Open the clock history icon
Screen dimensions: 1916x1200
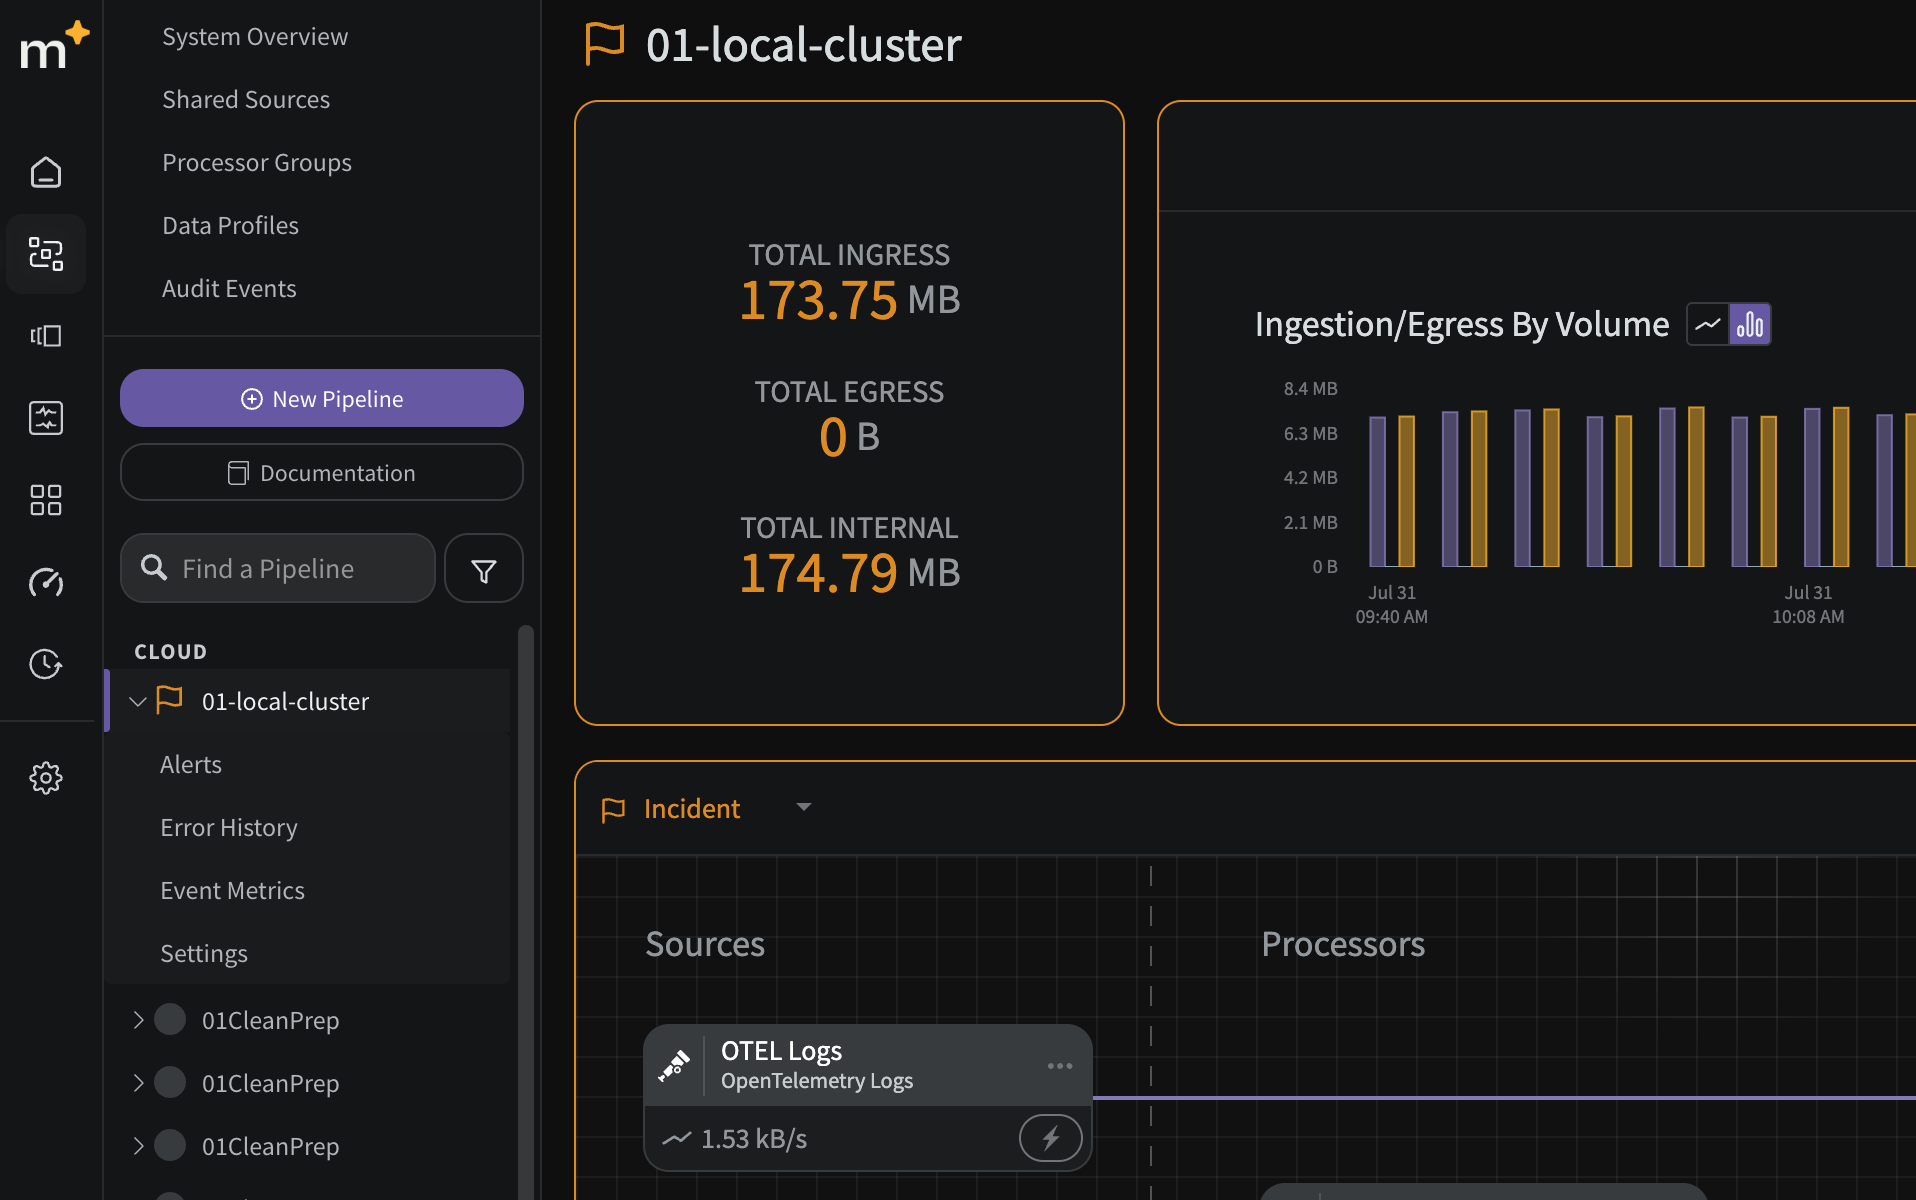click(46, 664)
